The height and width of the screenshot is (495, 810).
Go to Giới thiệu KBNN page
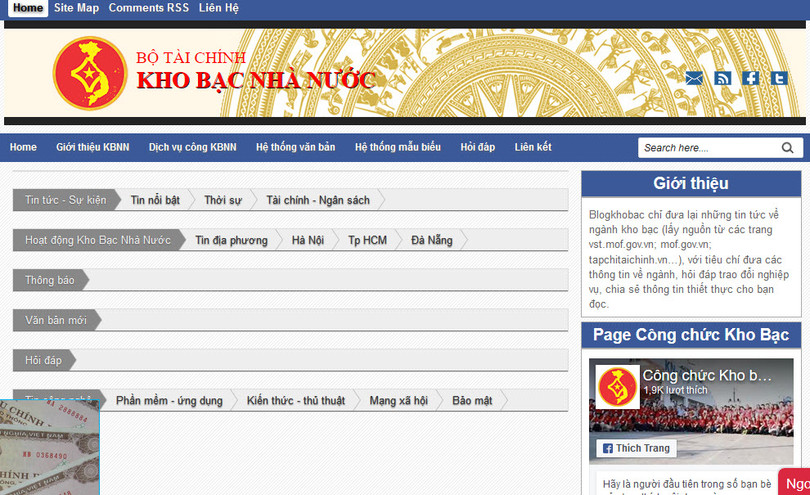[x=92, y=147]
